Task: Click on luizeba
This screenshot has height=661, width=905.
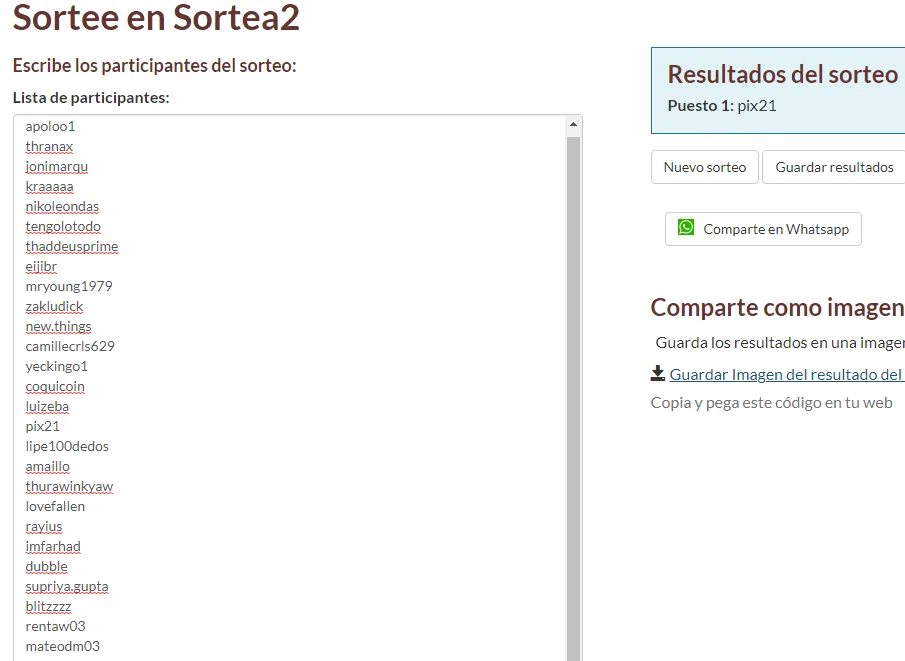Action: tap(47, 406)
